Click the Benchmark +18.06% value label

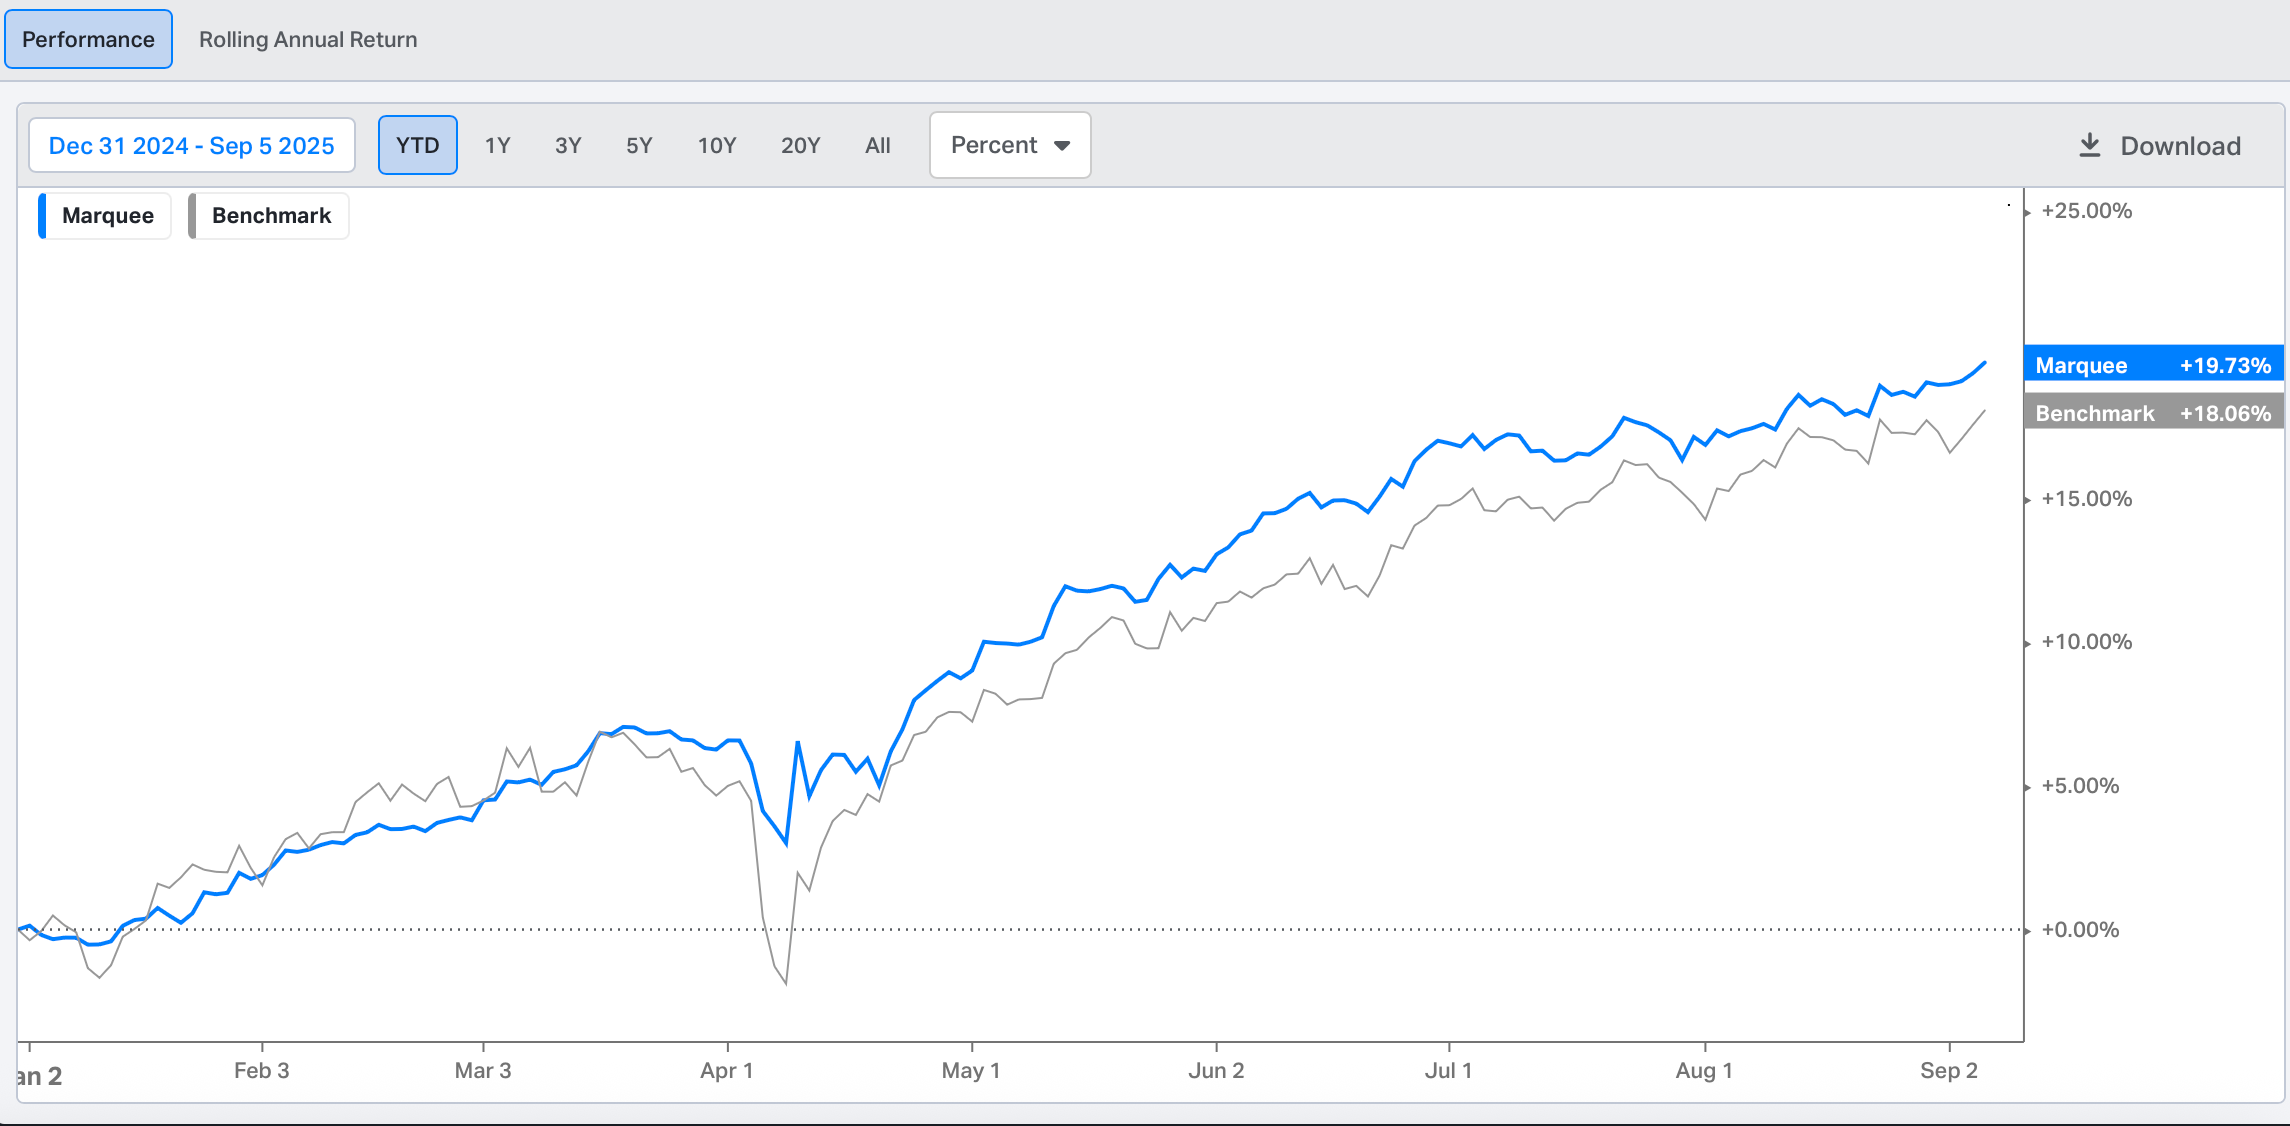coord(2153,413)
